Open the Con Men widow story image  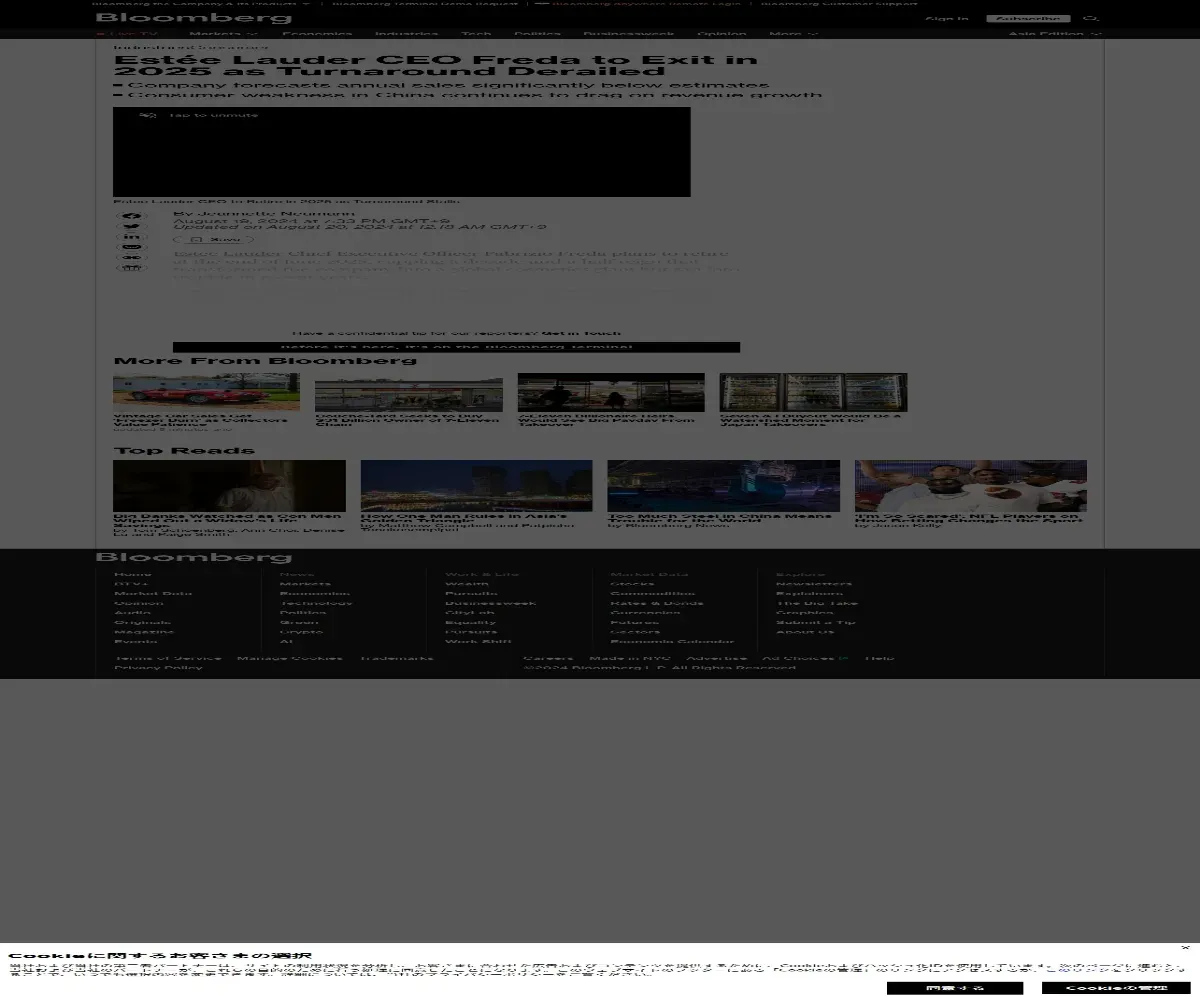pyautogui.click(x=229, y=486)
